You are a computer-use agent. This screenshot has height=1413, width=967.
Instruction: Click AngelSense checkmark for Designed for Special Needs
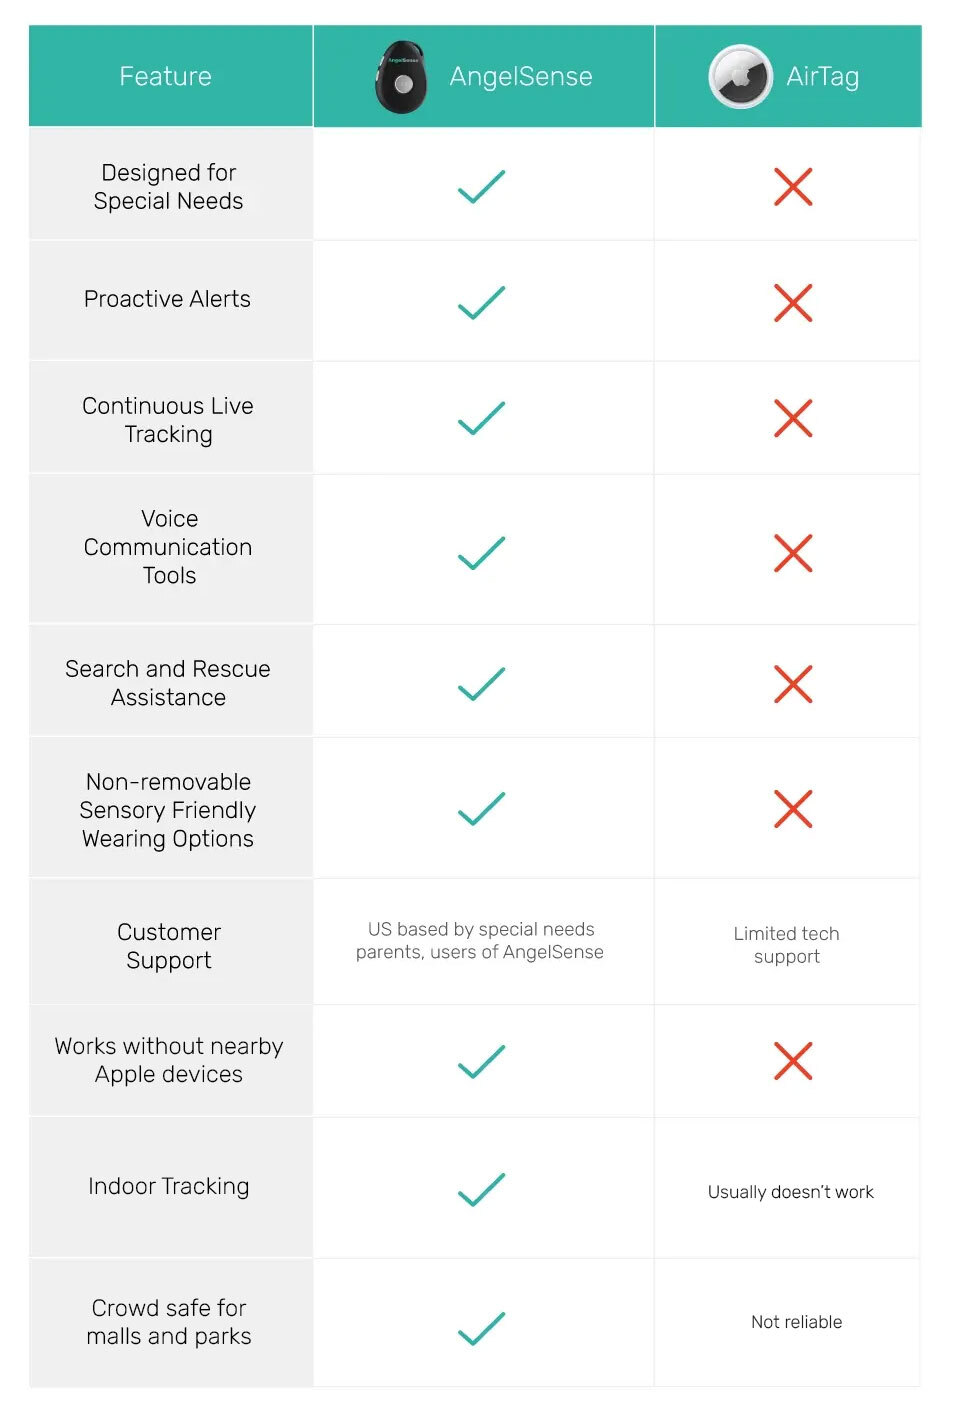point(481,187)
